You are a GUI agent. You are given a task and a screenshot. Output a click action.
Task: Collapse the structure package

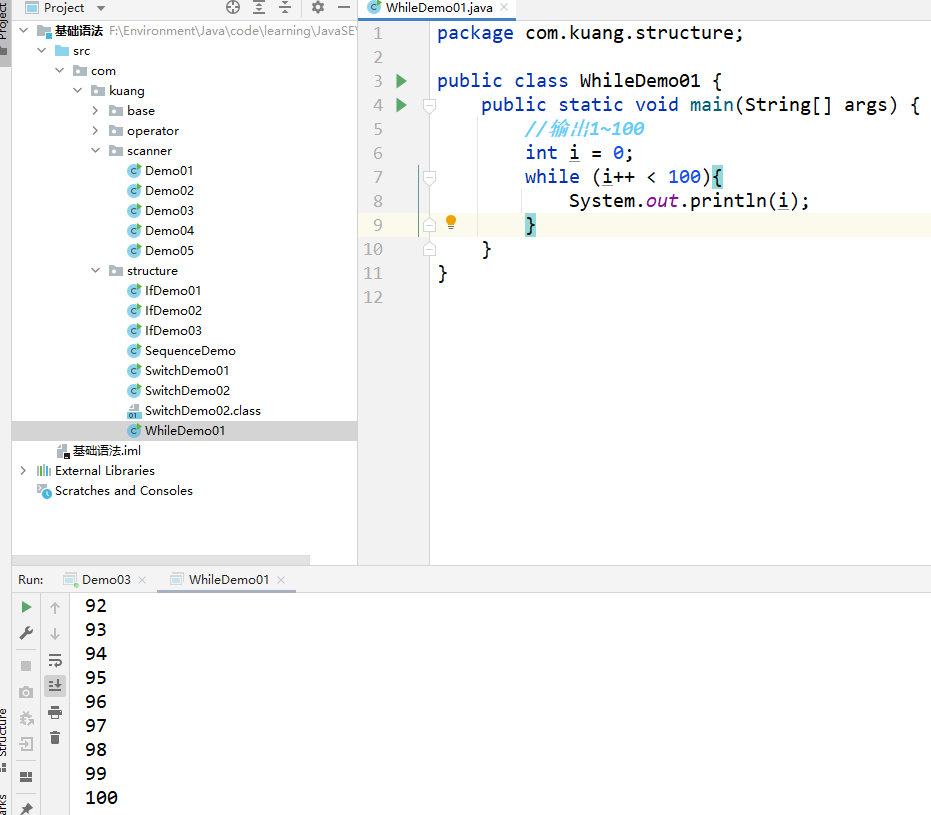(x=96, y=270)
